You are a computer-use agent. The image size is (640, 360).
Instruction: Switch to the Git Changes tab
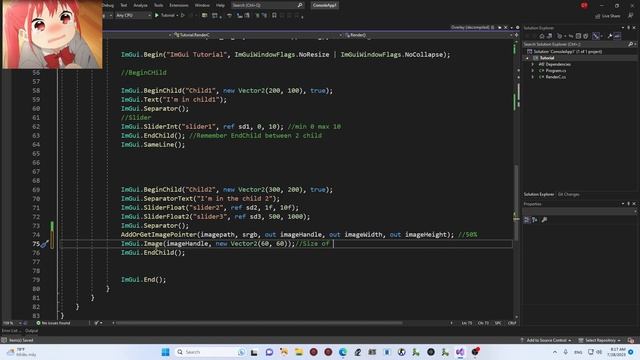[x=568, y=194]
